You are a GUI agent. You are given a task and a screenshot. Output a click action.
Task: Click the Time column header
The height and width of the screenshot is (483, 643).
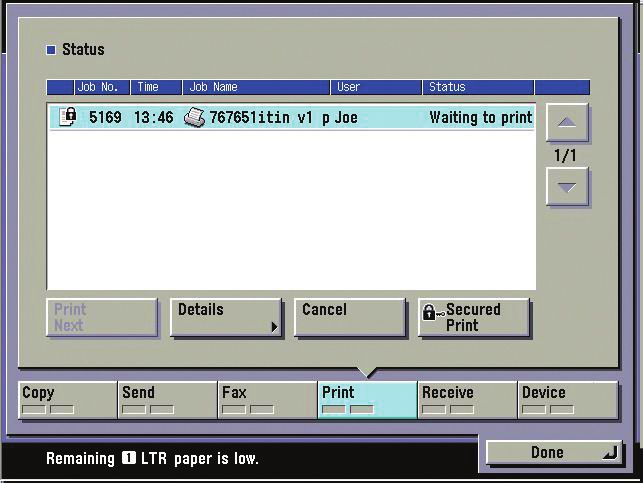156,87
